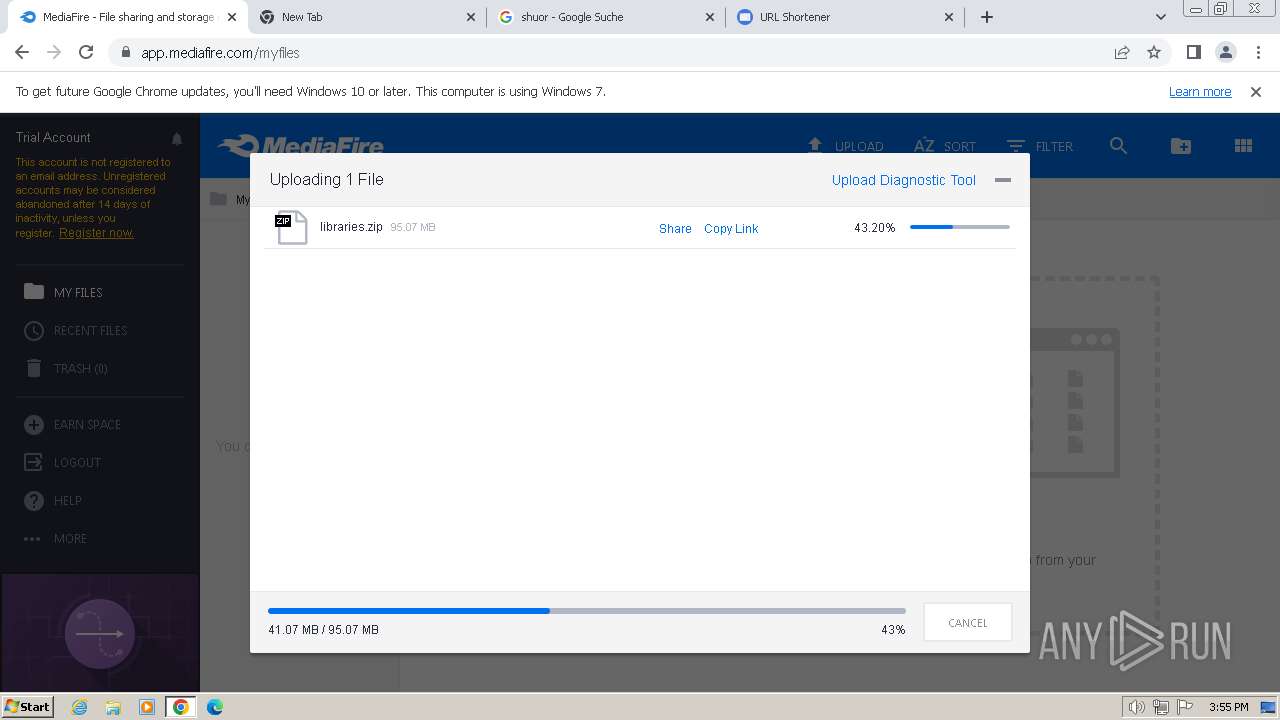
Task: Open Microsoft Edge from the taskbar
Action: [215, 707]
